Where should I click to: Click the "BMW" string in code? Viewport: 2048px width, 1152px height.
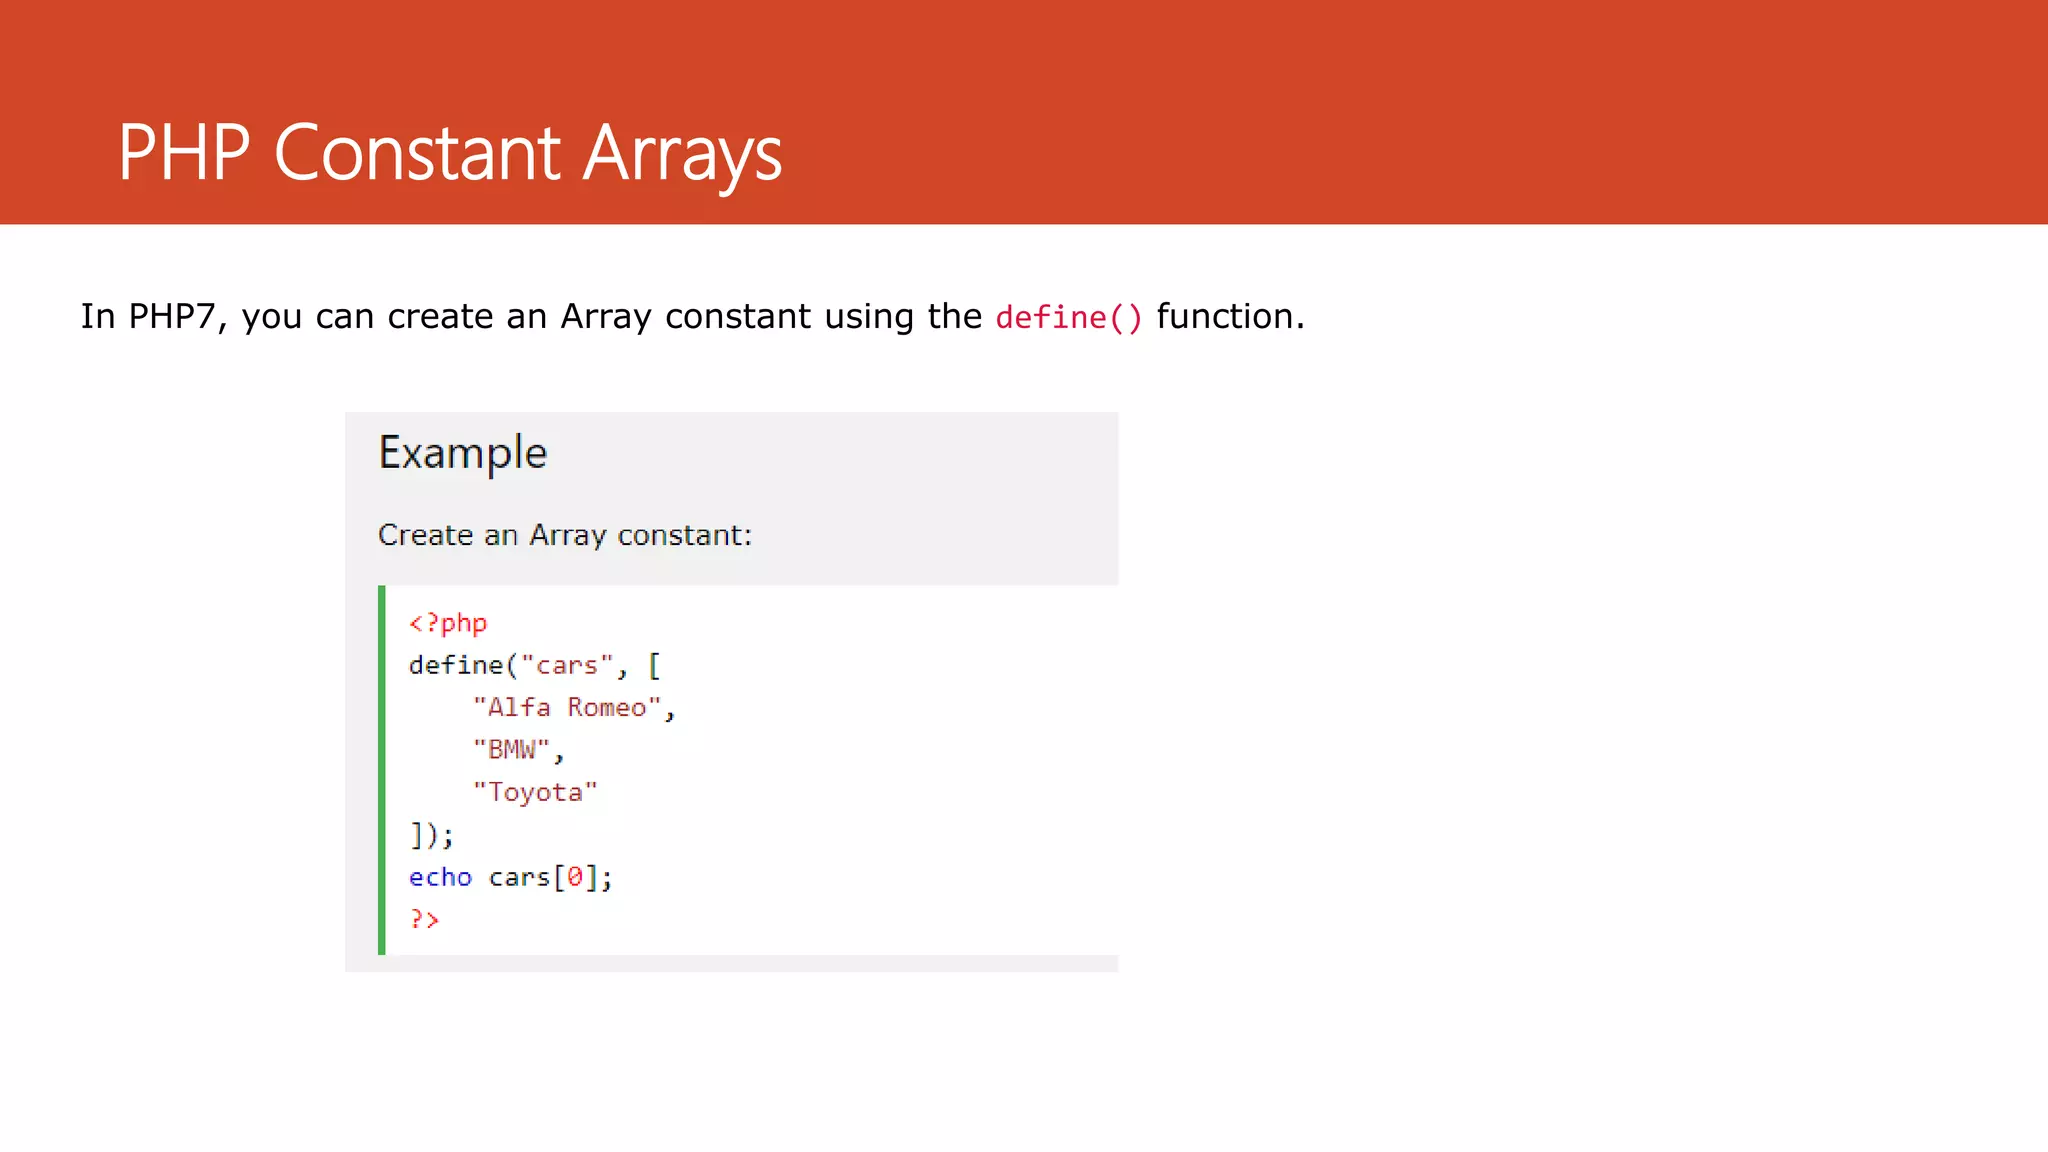511,749
